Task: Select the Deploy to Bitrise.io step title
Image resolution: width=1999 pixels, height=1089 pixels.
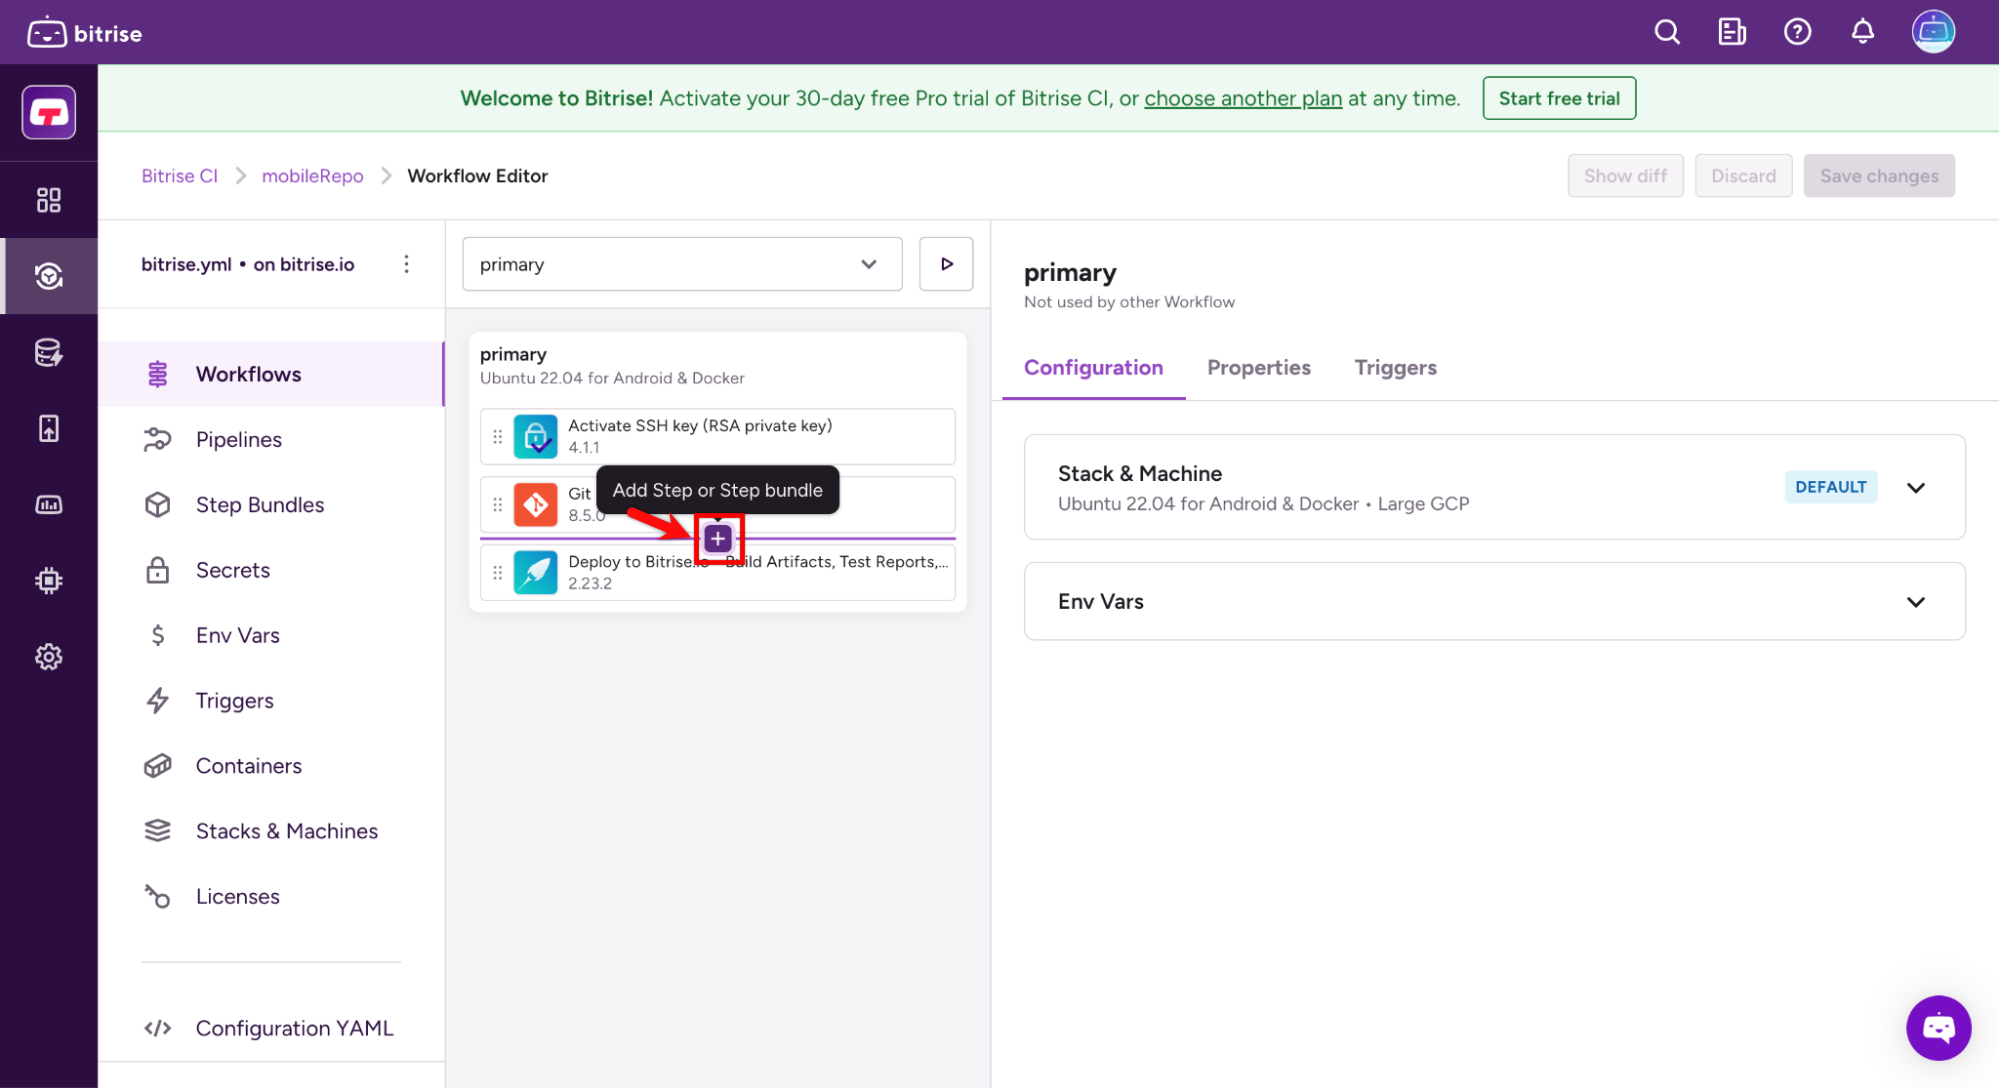Action: tap(758, 562)
